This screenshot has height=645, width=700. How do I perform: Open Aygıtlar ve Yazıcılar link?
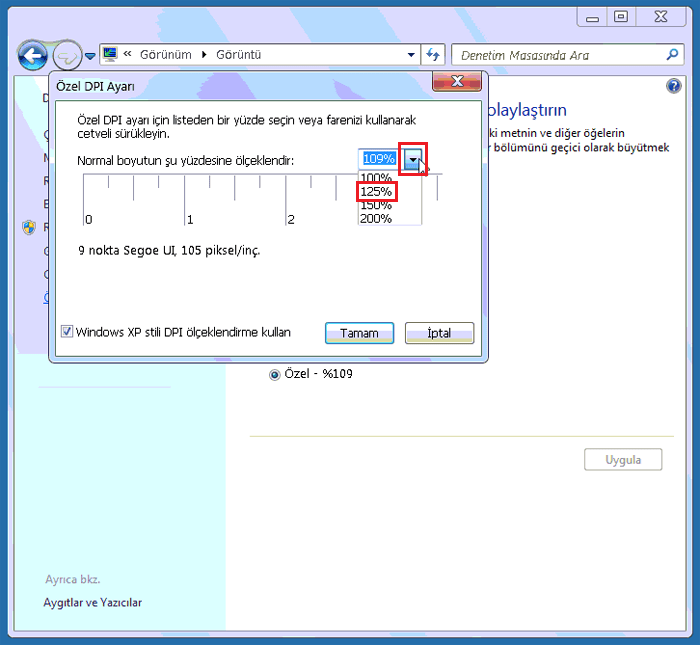92,603
